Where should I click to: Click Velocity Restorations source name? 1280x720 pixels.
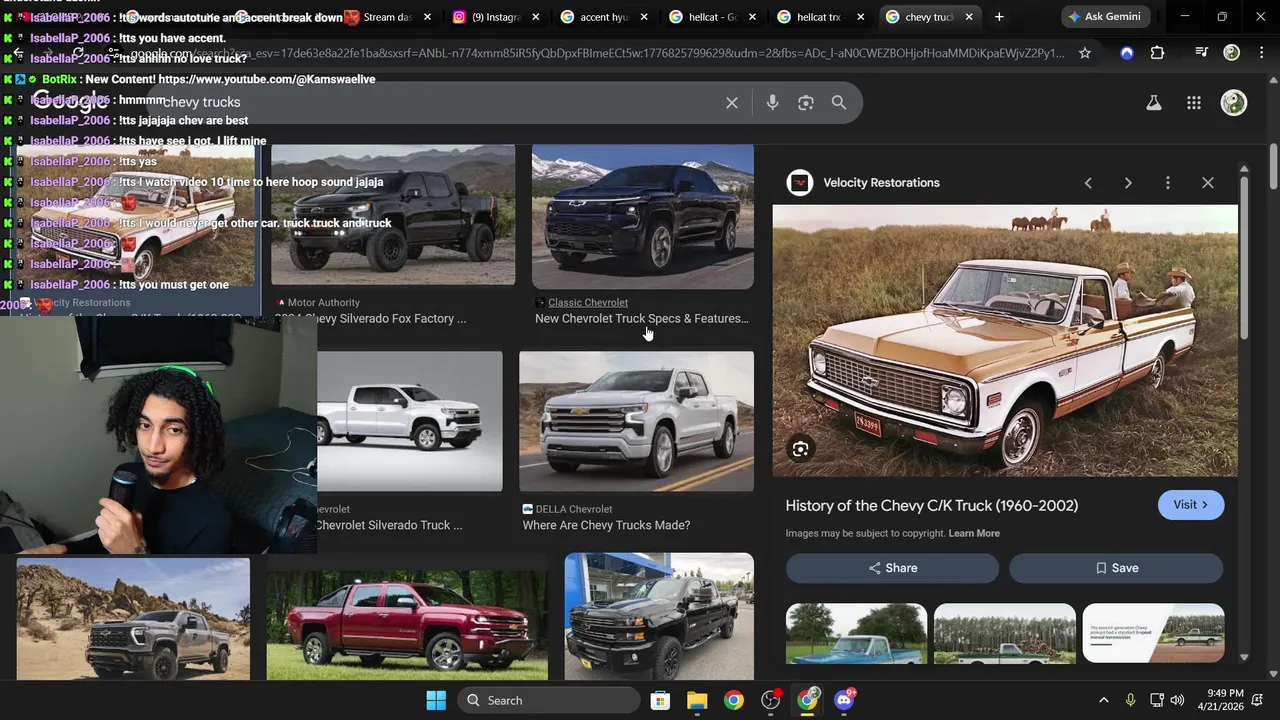(881, 183)
